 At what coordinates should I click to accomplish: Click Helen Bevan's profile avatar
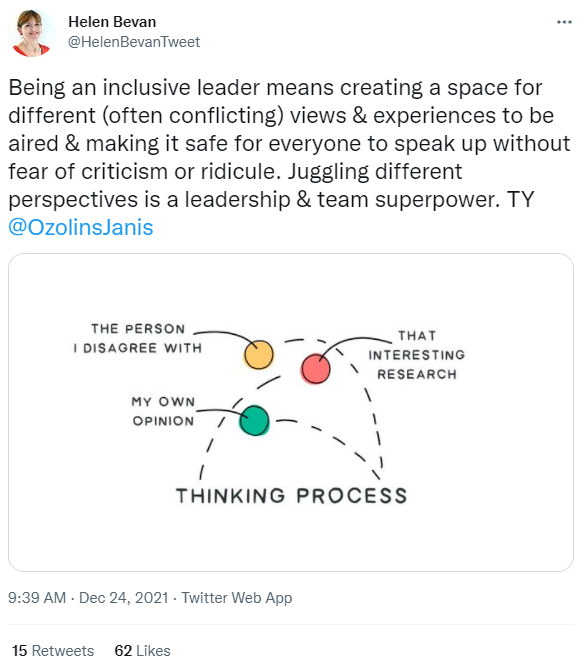pyautogui.click(x=32, y=33)
